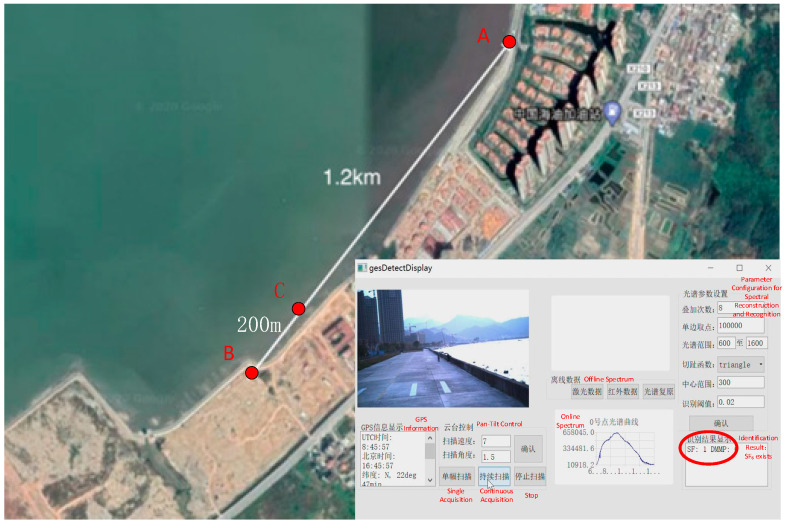Stop scanning with the 停止扫描 button

530,477
